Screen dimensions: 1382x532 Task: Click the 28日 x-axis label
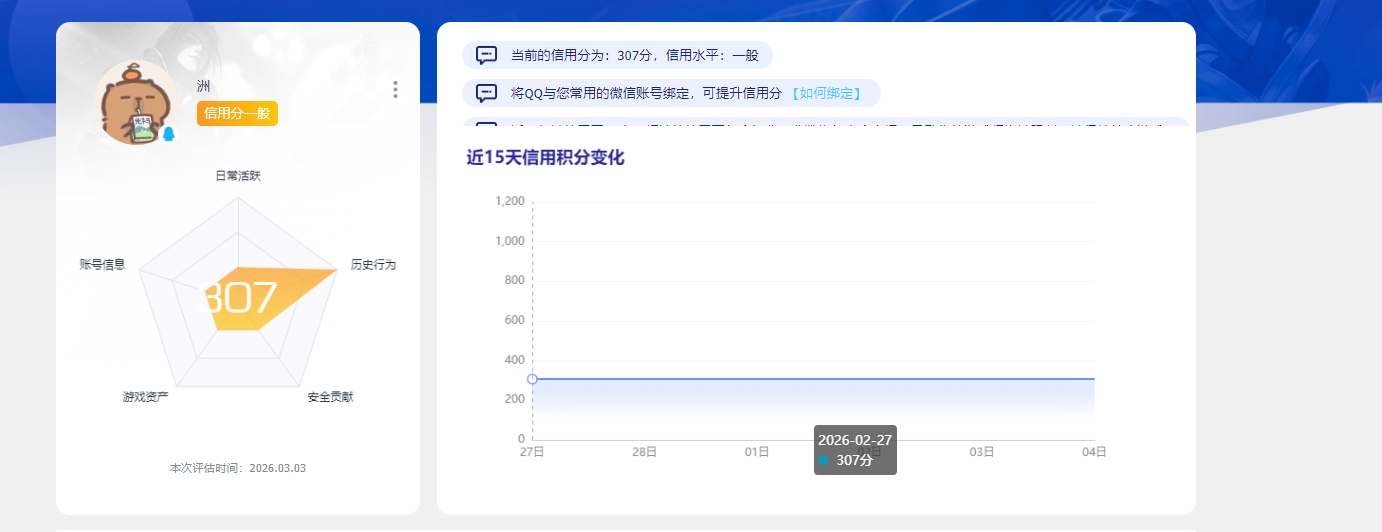click(x=644, y=452)
